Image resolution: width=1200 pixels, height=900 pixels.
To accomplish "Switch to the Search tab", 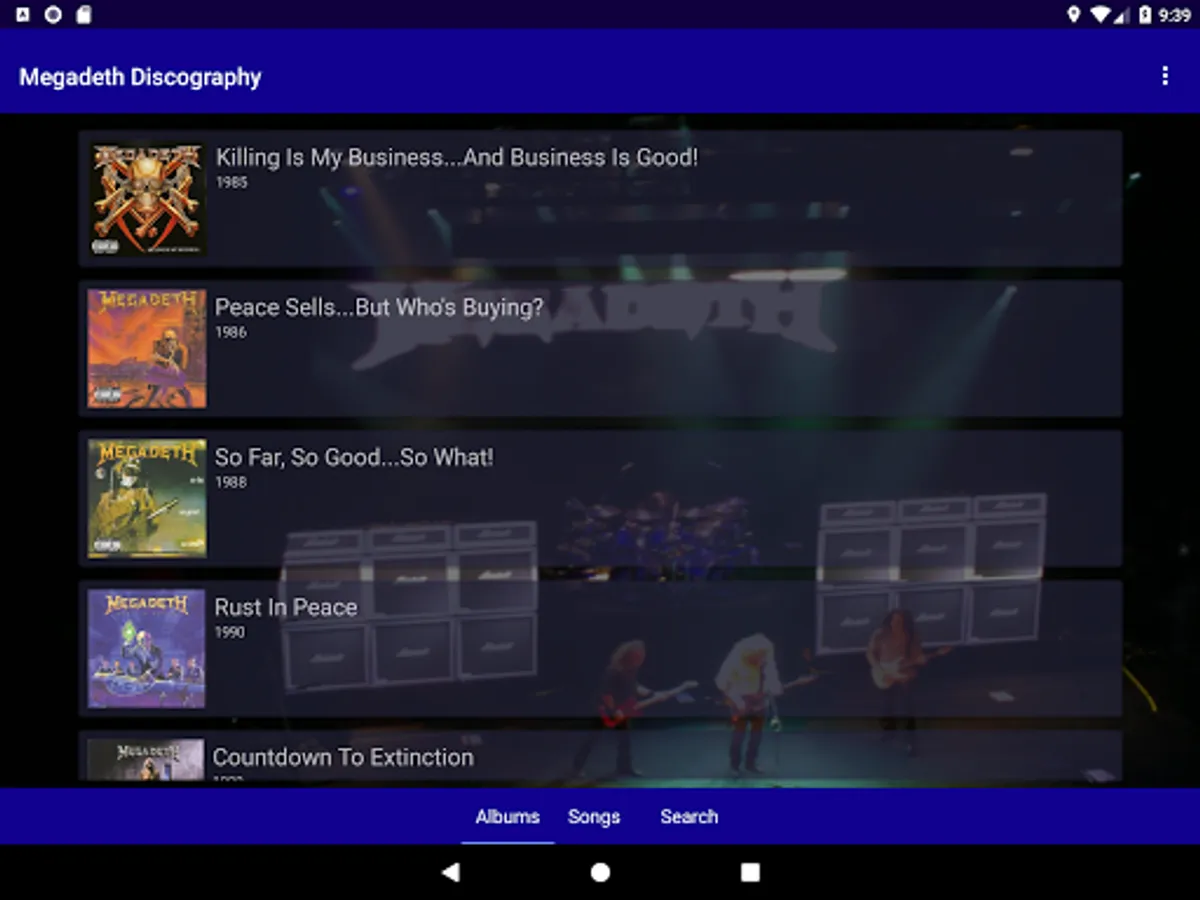I will tap(689, 816).
